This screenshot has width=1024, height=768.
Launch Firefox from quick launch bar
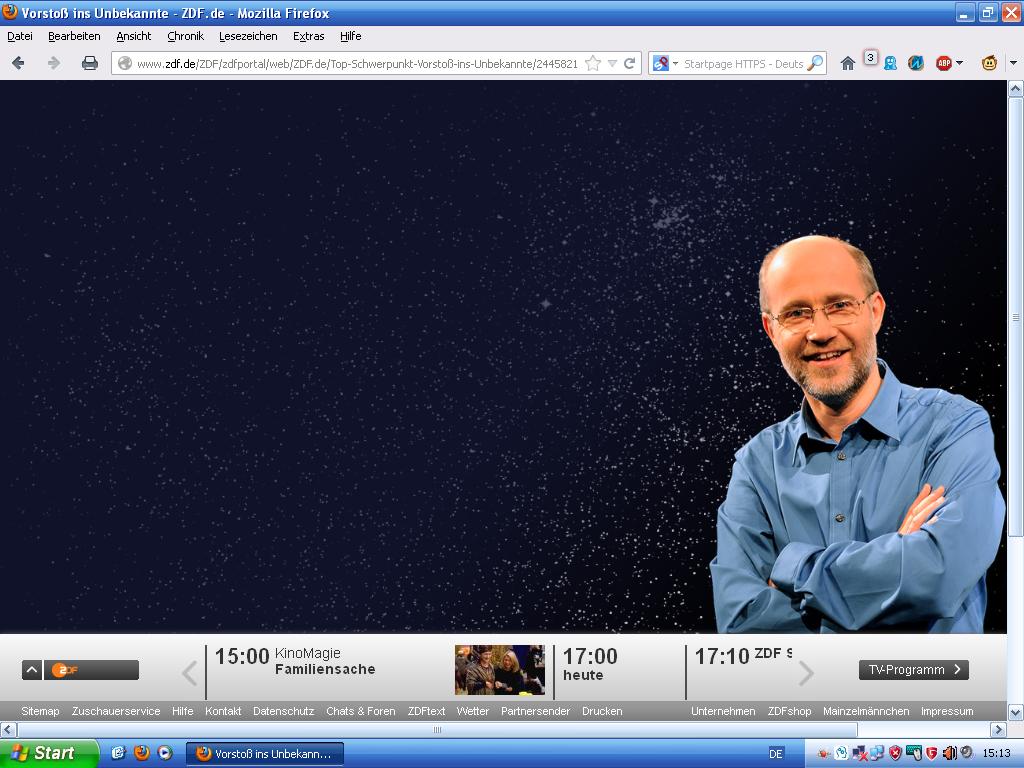[141, 753]
